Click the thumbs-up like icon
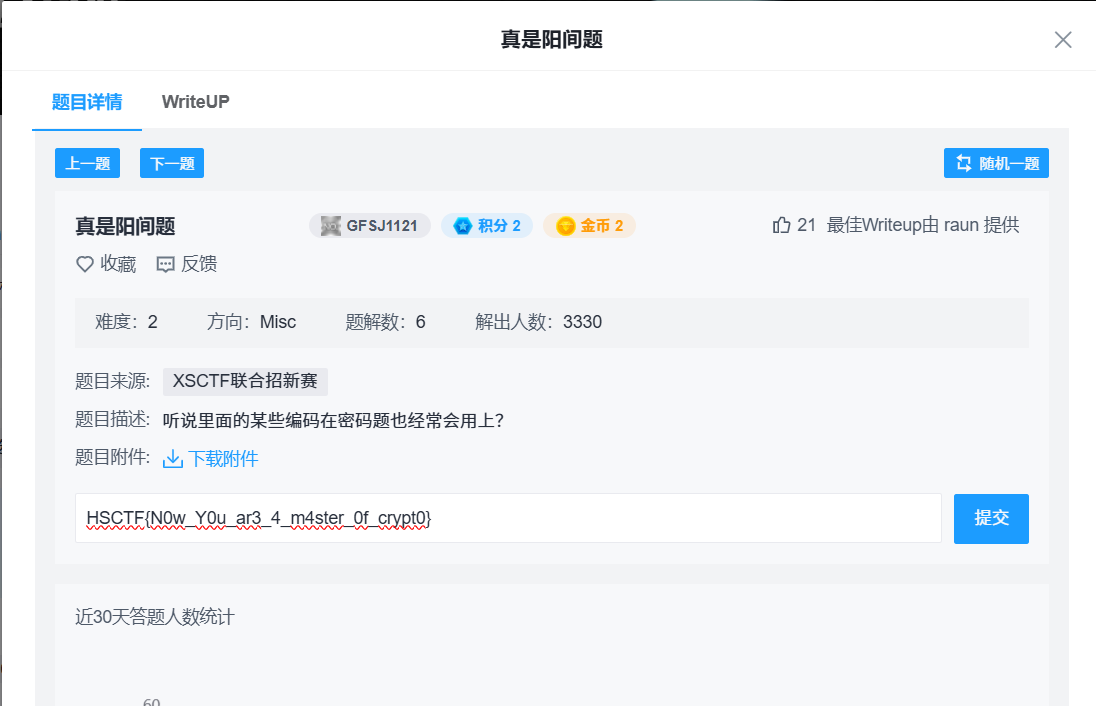Viewport: 1096px width, 706px height. (x=781, y=225)
